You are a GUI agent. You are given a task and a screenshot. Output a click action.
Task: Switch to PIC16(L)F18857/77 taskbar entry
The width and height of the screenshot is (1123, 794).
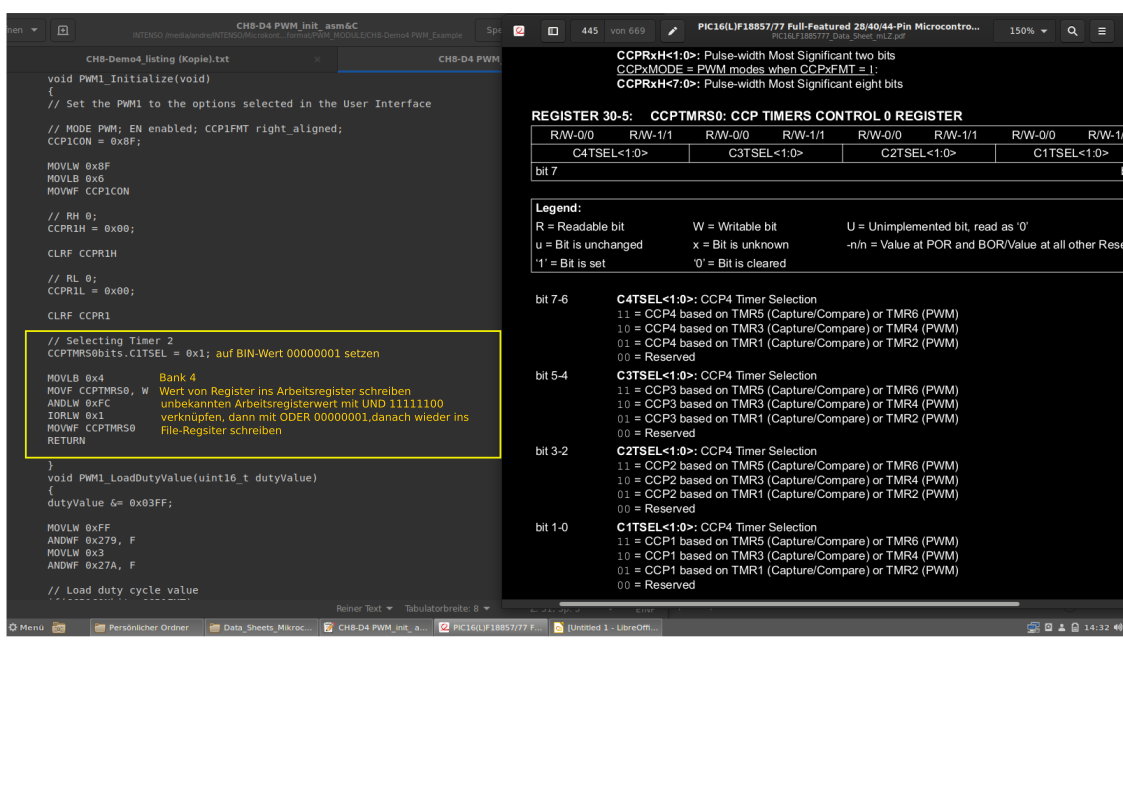pos(491,627)
